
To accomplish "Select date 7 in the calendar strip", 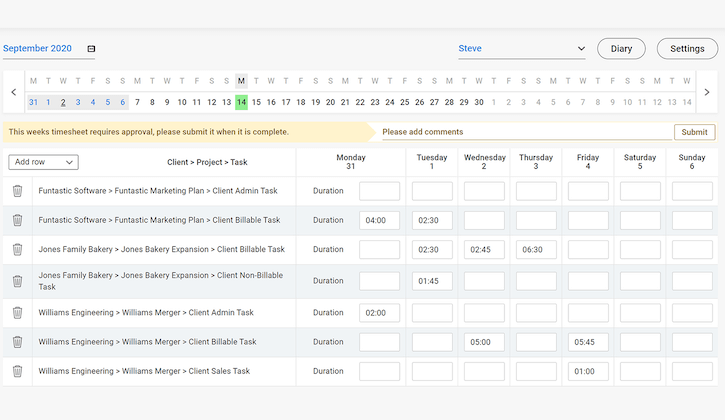I will click(137, 102).
